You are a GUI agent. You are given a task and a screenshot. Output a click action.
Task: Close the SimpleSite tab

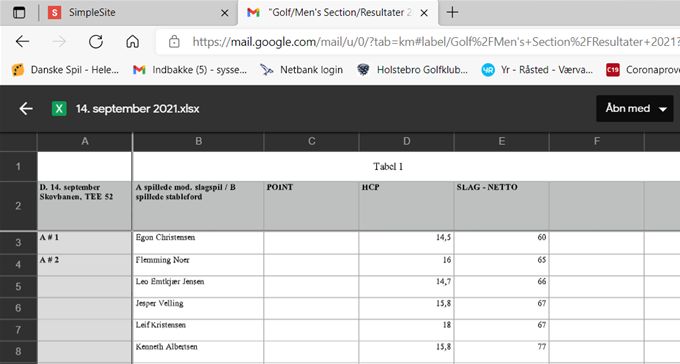pos(224,13)
